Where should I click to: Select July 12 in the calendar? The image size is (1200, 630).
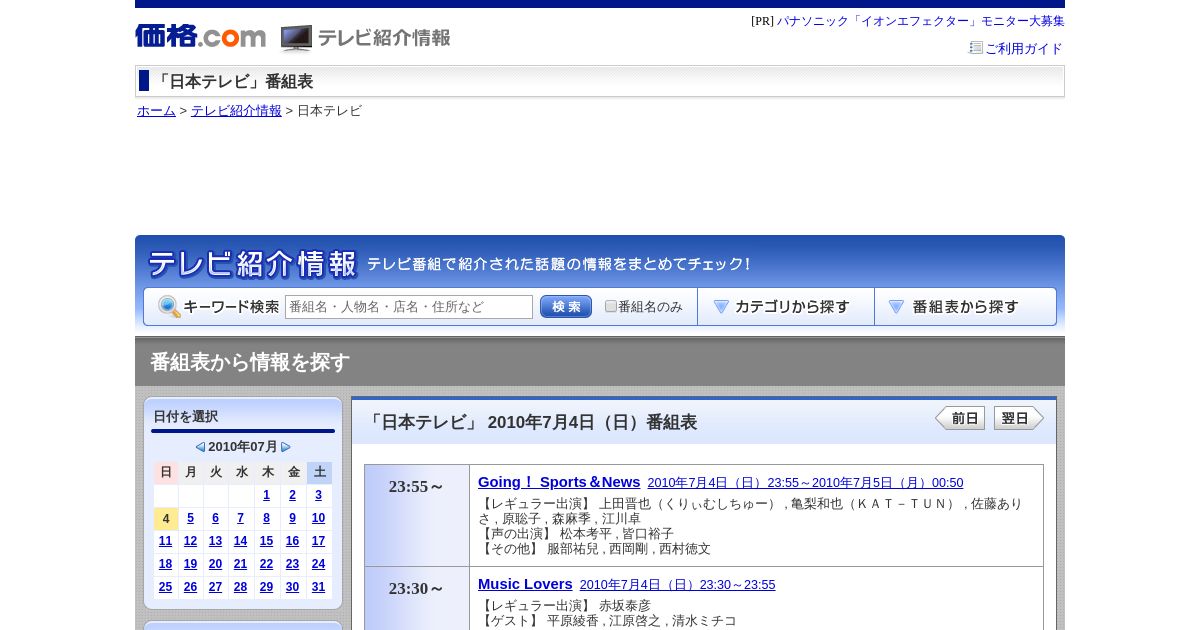point(190,541)
